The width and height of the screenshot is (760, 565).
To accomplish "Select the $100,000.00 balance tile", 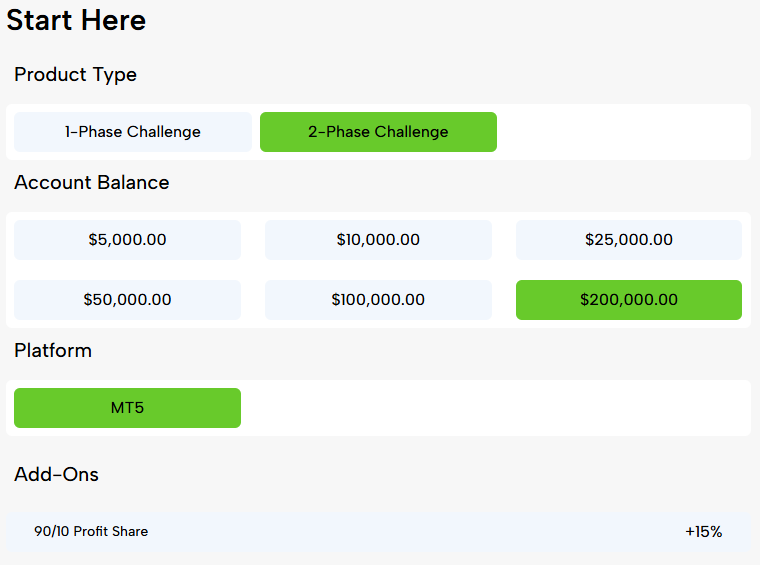I will pyautogui.click(x=378, y=300).
